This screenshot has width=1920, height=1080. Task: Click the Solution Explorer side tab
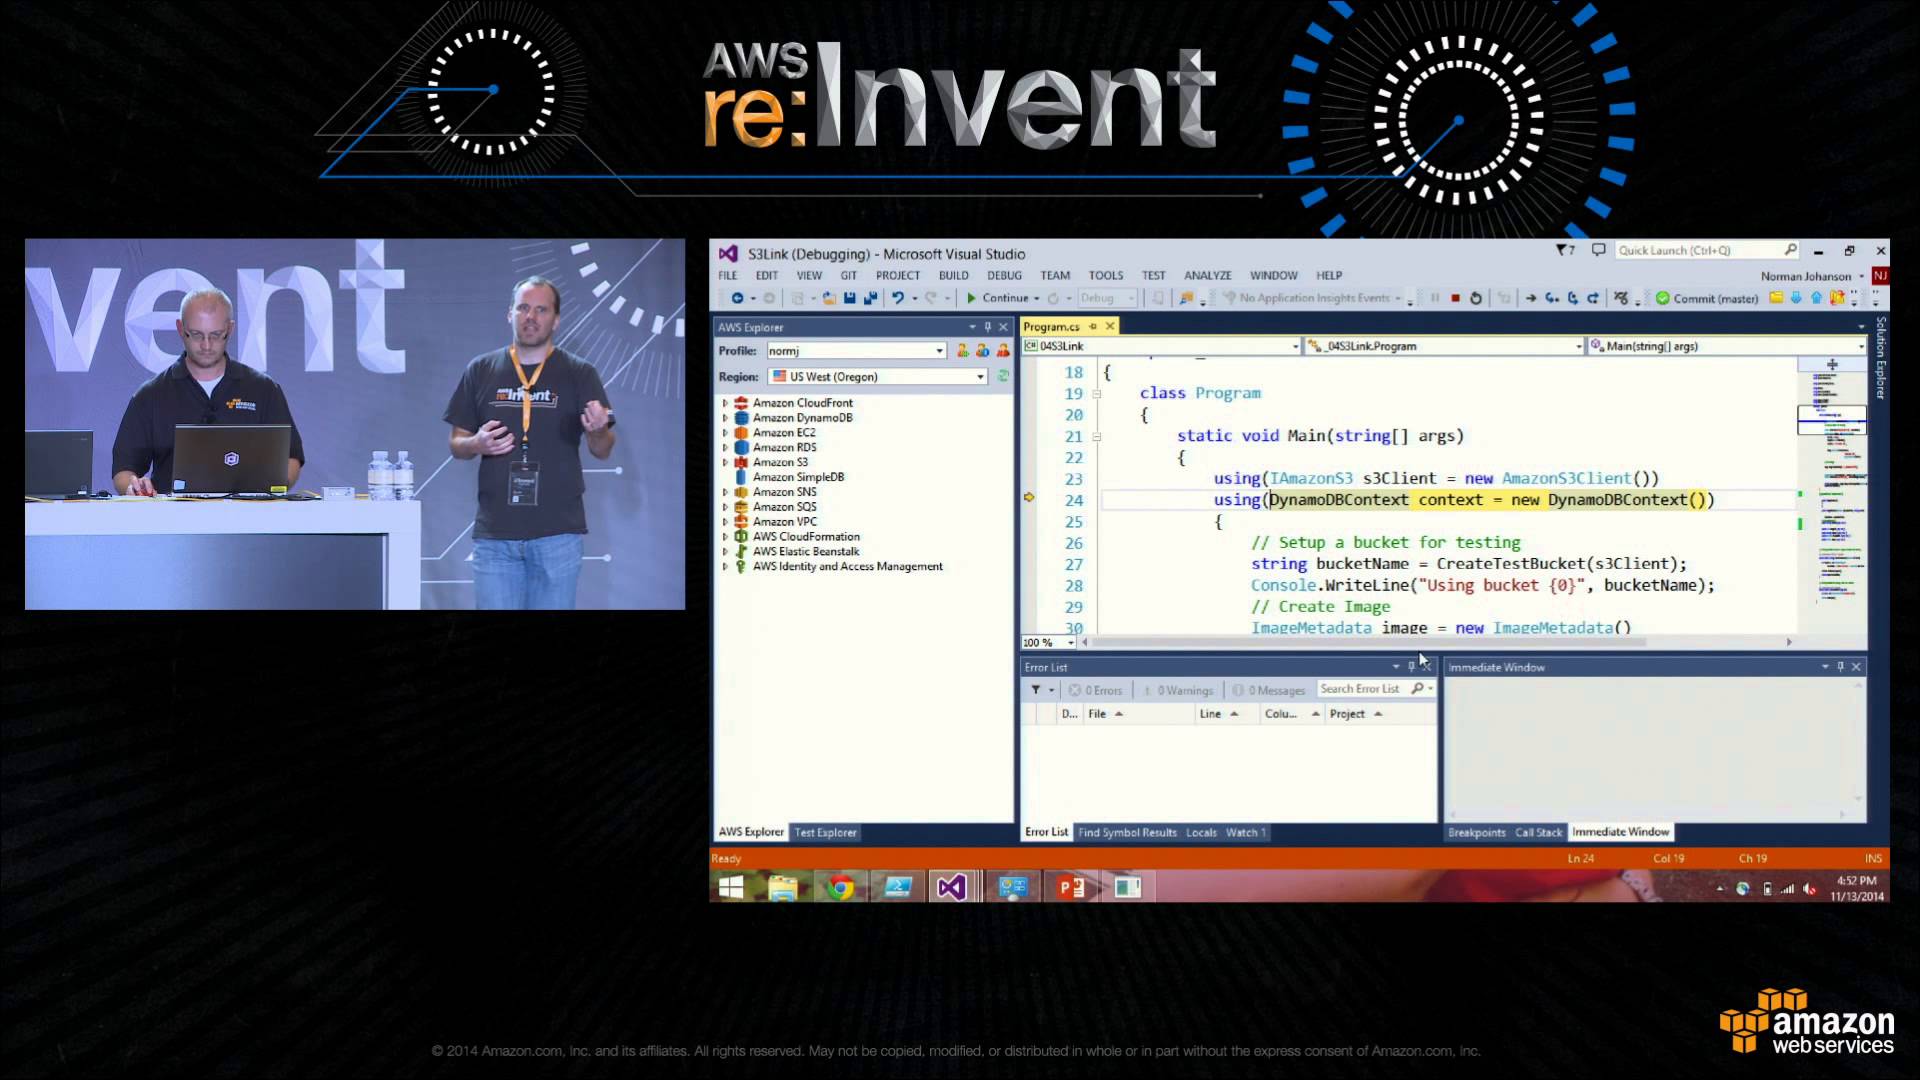1881,358
